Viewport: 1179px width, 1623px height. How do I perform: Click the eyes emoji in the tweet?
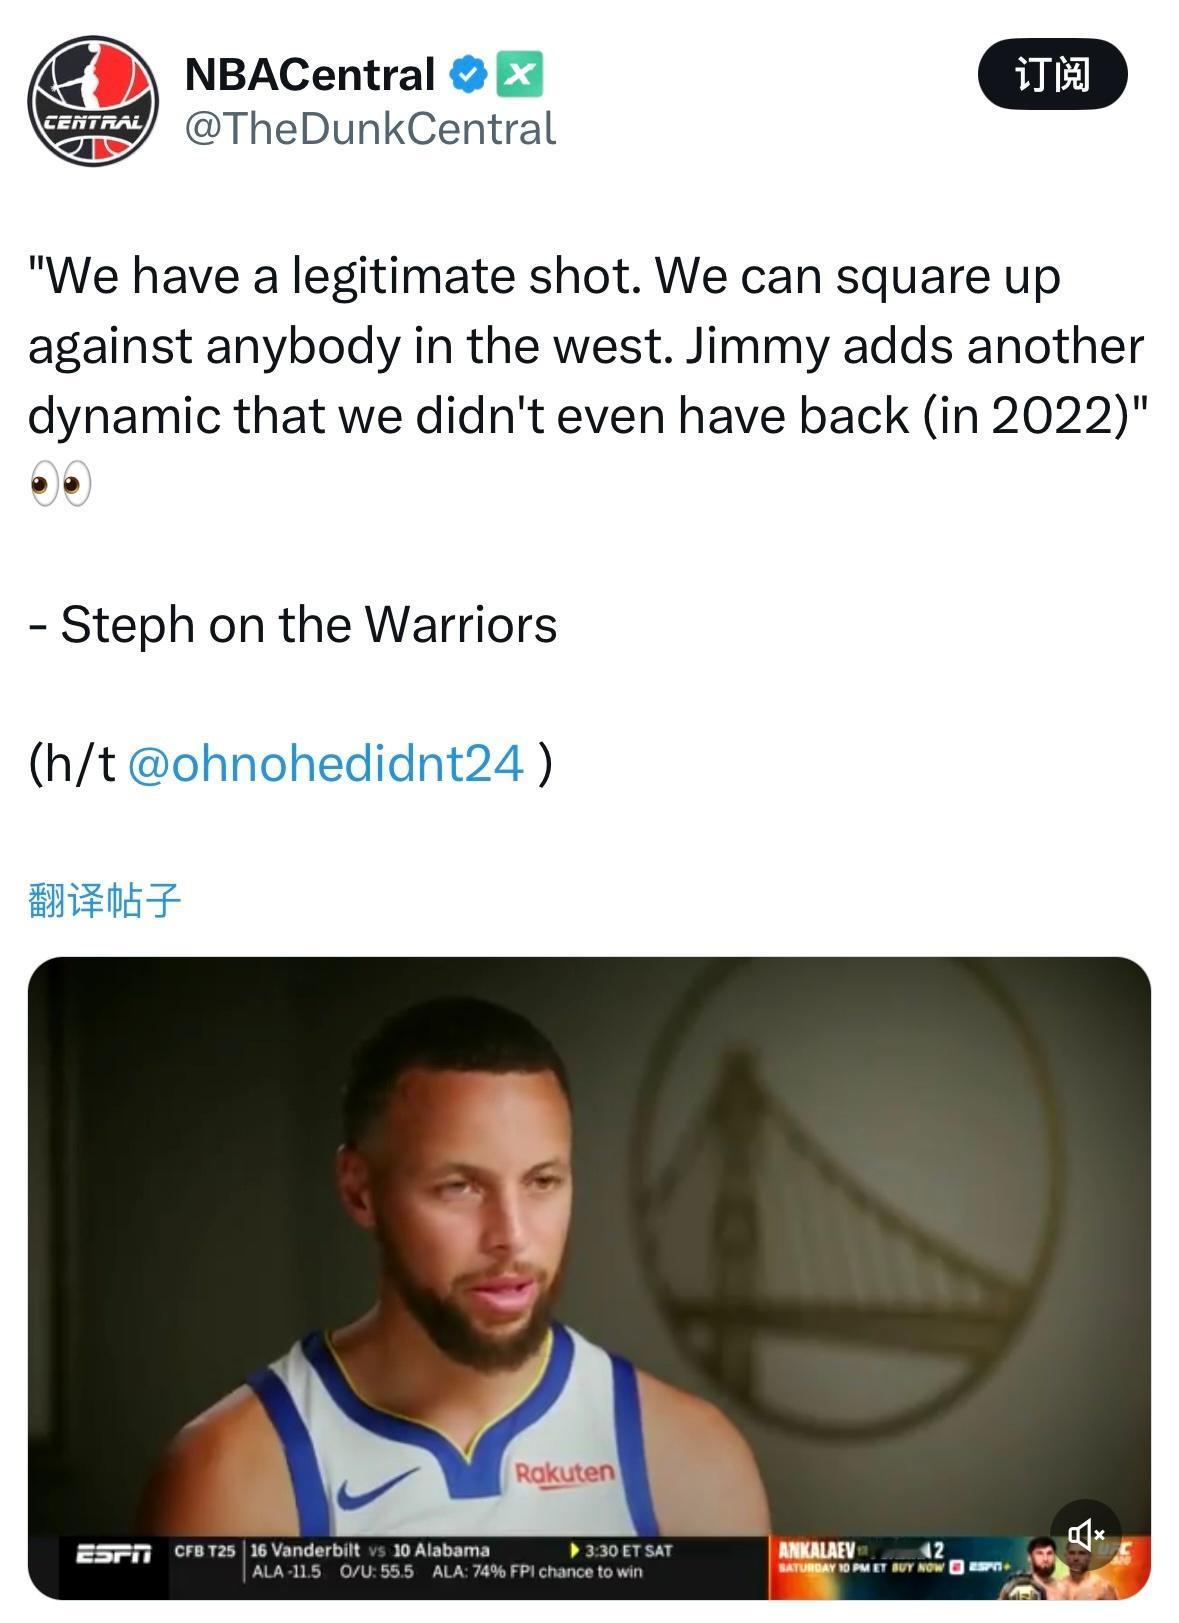[60, 485]
